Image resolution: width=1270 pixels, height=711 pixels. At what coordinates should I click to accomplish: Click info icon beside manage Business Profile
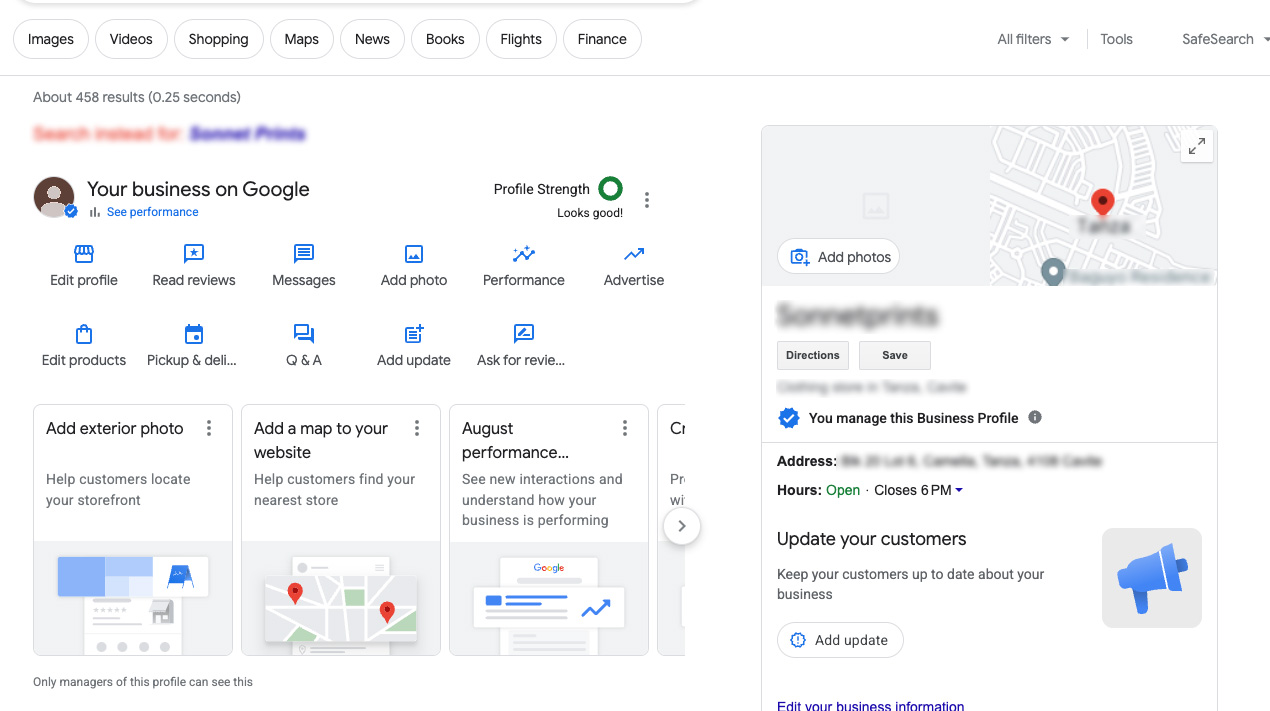point(1035,417)
